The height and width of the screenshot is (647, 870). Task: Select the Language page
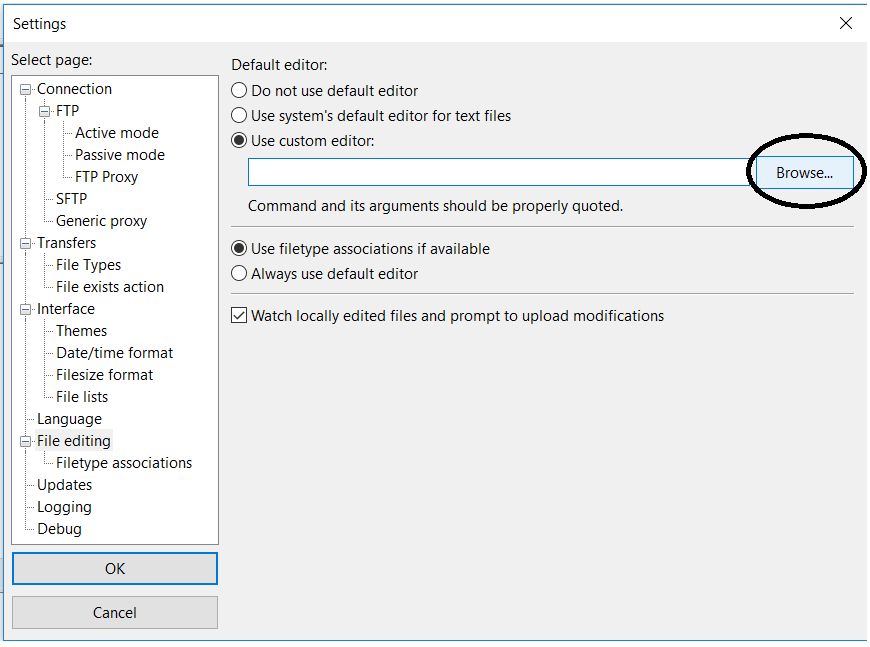point(69,419)
